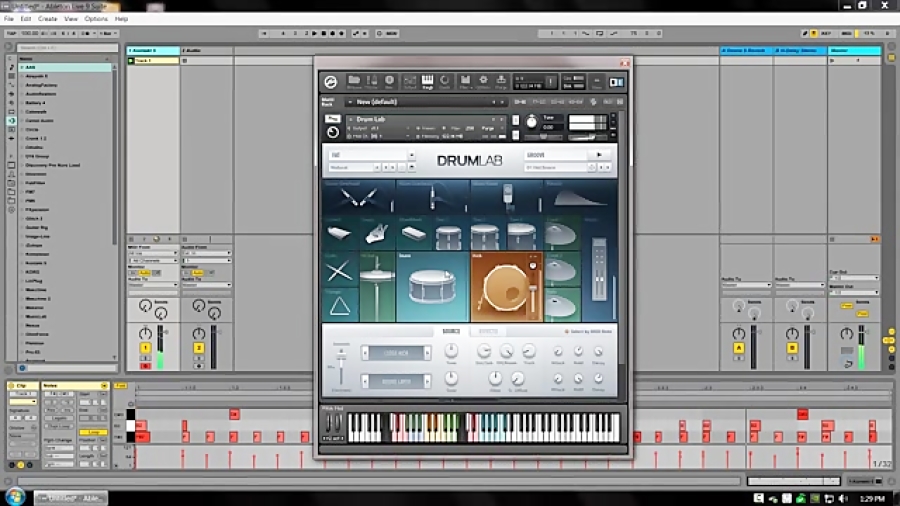The width and height of the screenshot is (900, 506).
Task: Click Ableton transport play button
Action: tap(315, 33)
